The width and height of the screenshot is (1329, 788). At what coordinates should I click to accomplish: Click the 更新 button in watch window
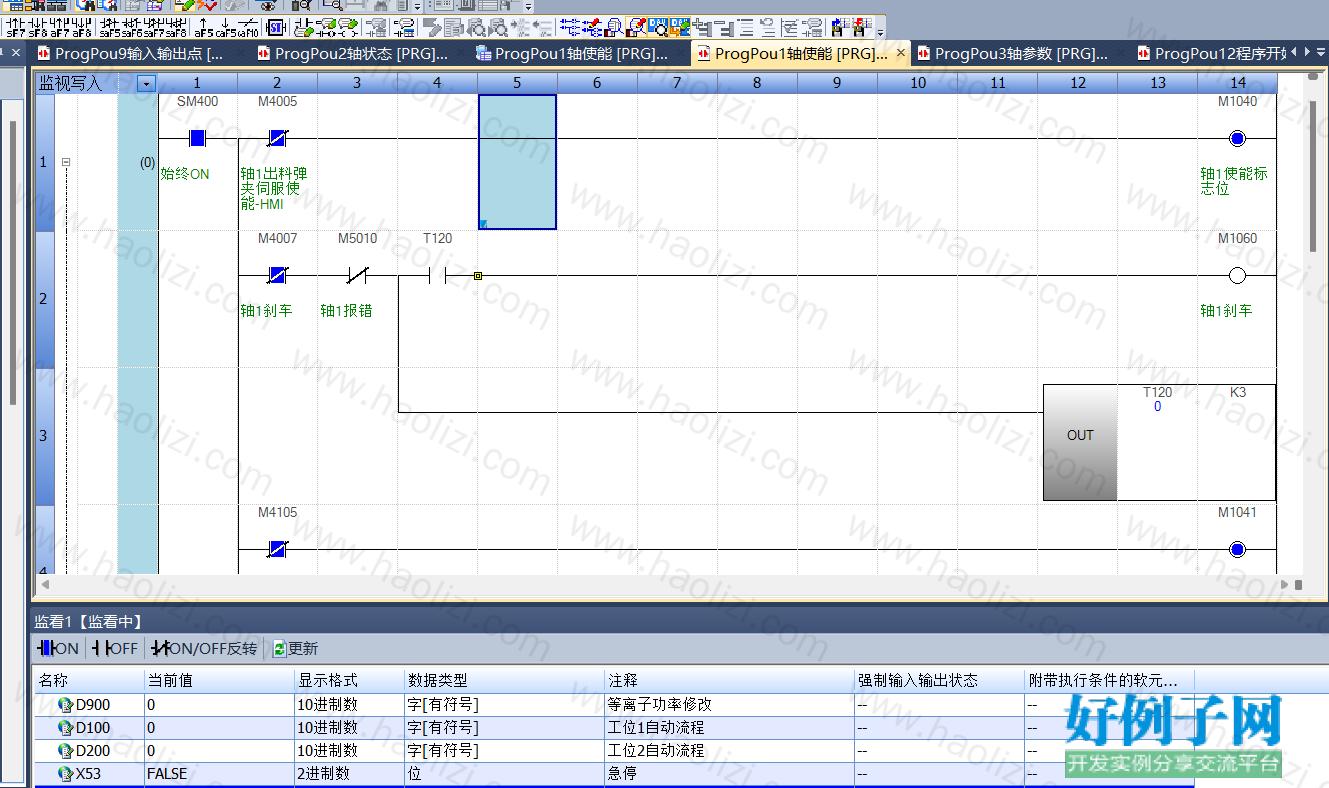click(x=295, y=648)
